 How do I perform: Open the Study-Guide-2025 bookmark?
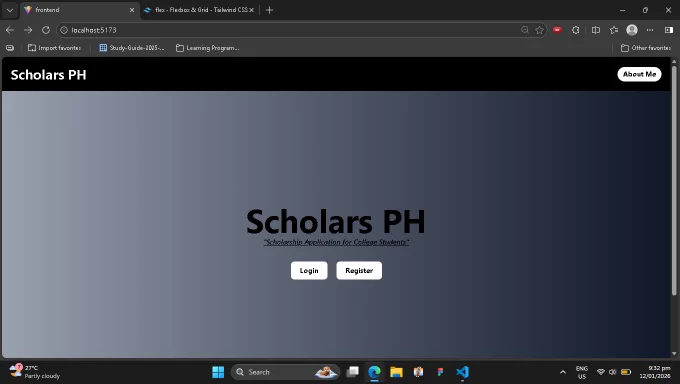(132, 48)
